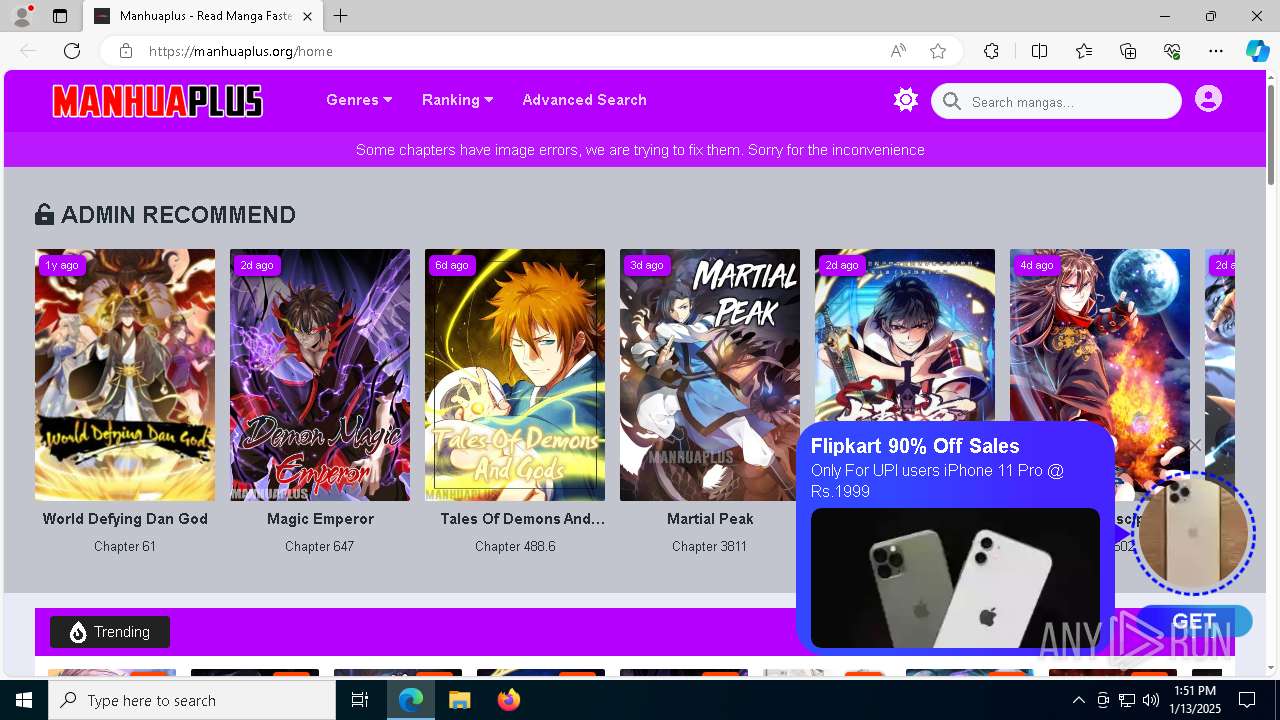The width and height of the screenshot is (1280, 720).
Task: Open Collections icon
Action: coord(1128,51)
